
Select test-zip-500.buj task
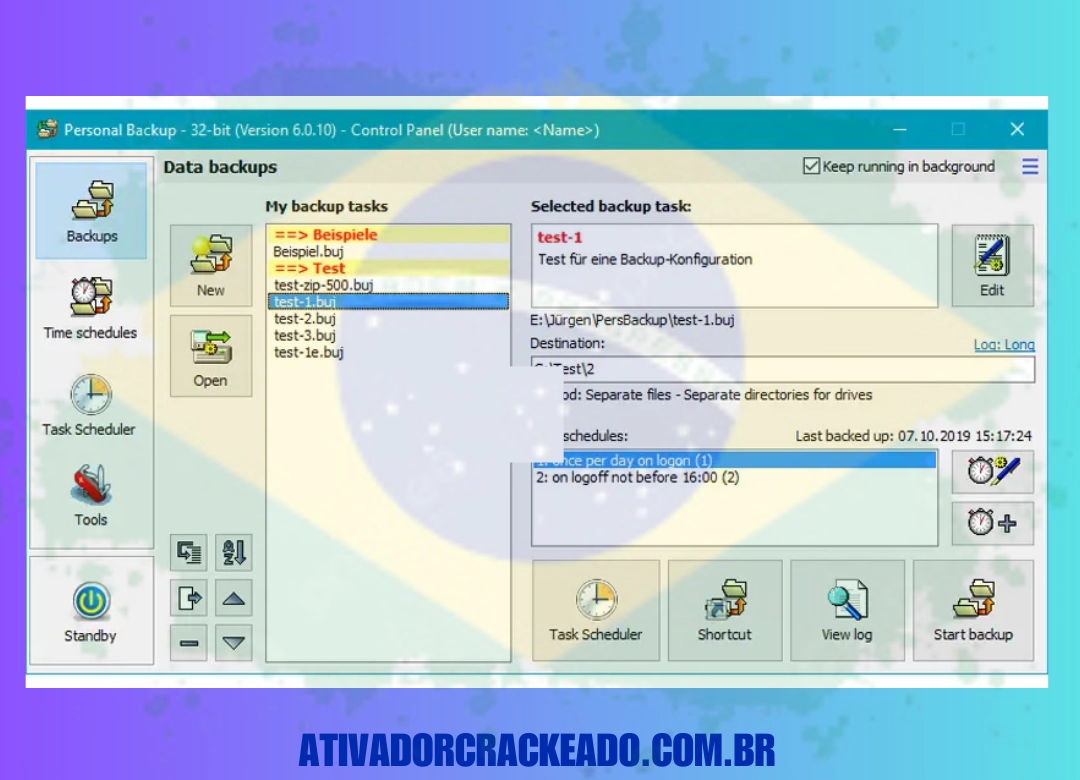388,285
